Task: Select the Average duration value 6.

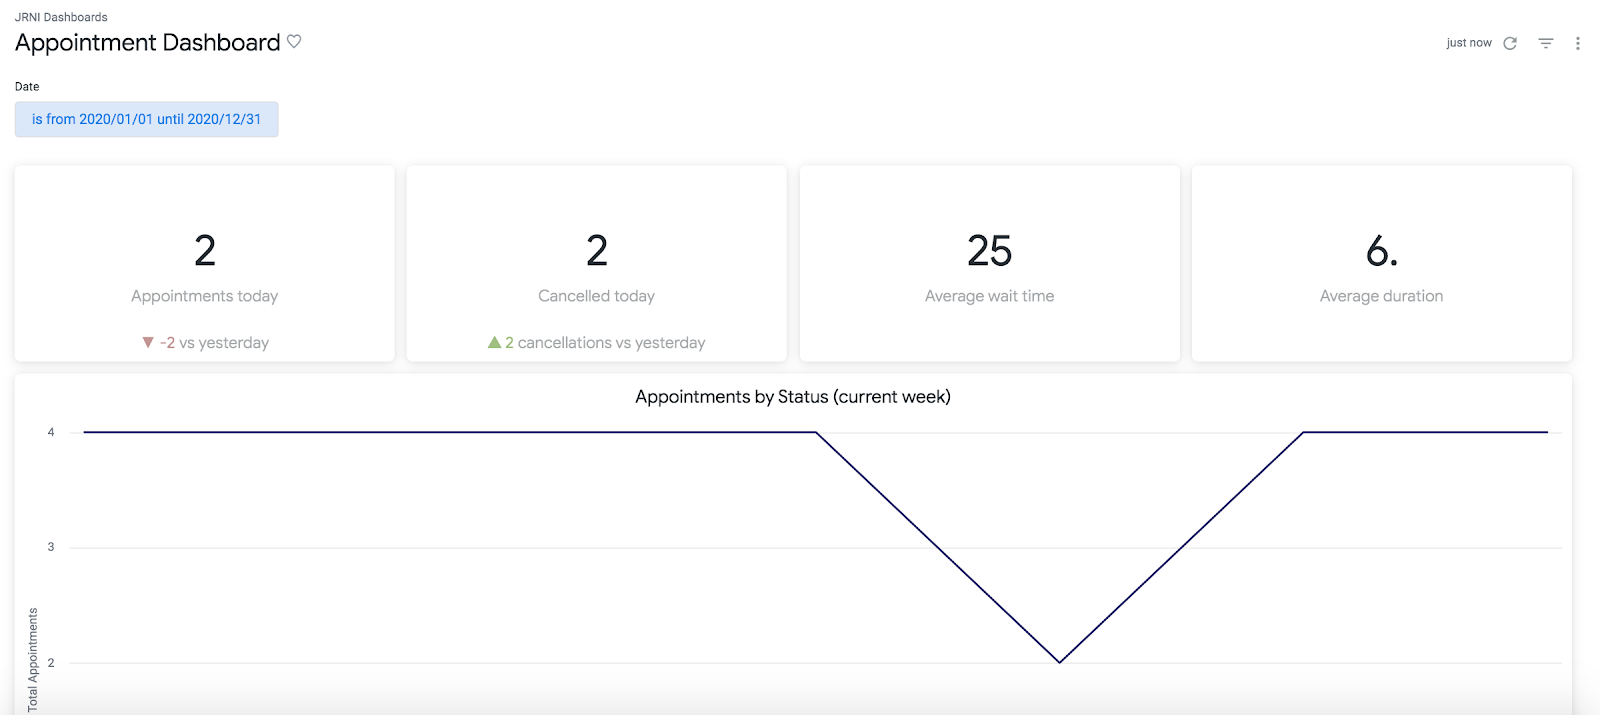Action: coord(1381,250)
